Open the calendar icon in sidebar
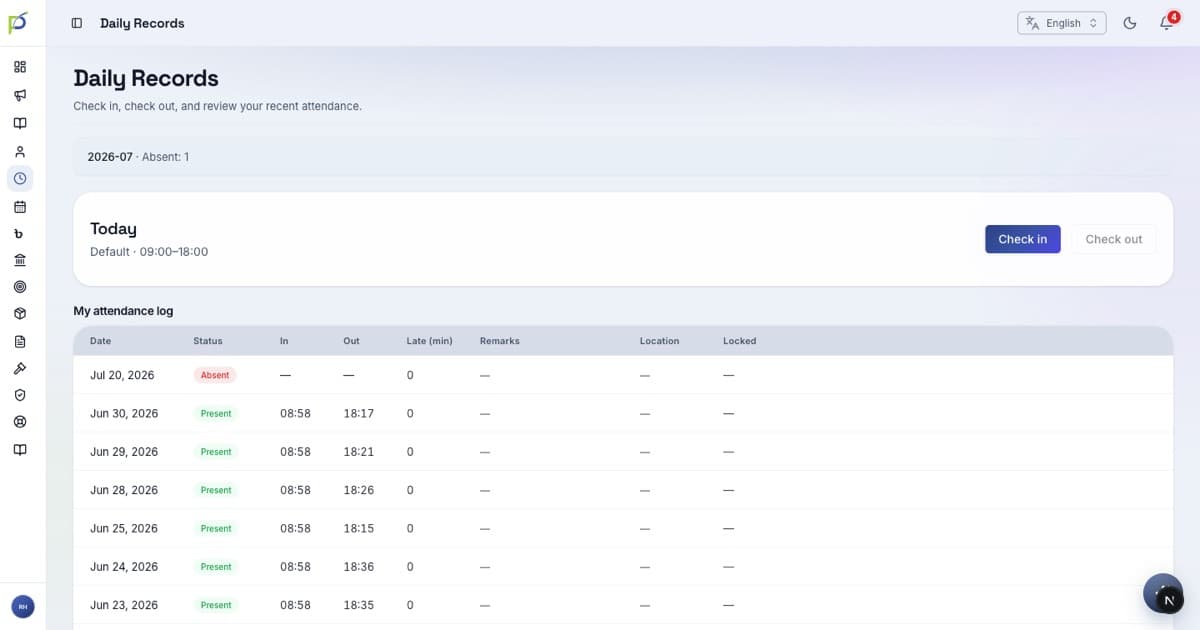This screenshot has height=630, width=1200. pyautogui.click(x=20, y=206)
